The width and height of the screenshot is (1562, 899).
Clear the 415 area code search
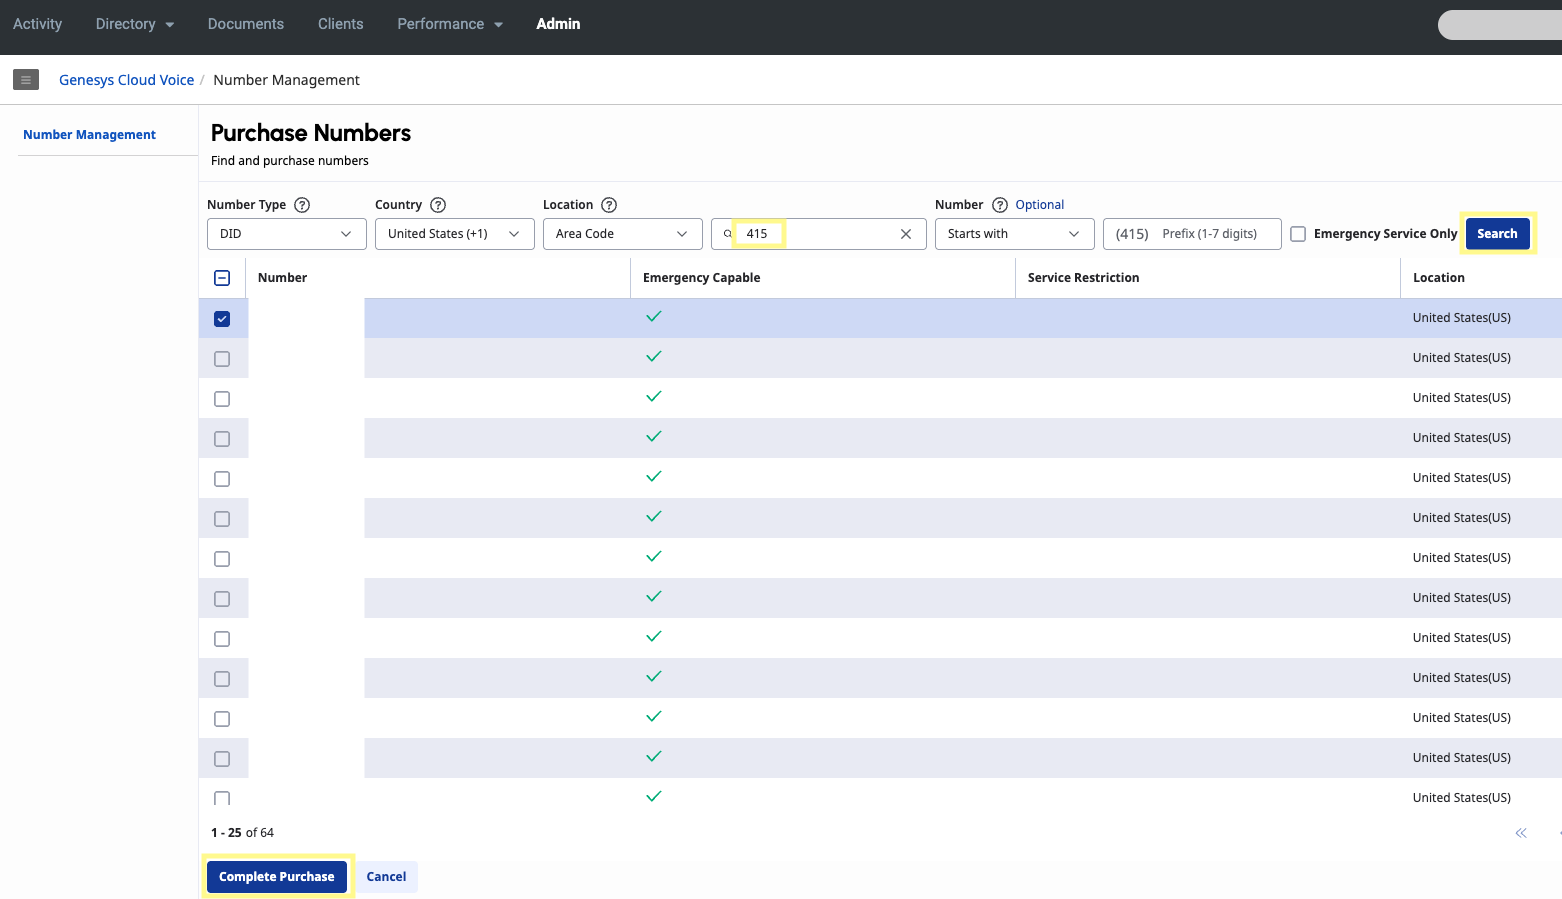coord(906,234)
